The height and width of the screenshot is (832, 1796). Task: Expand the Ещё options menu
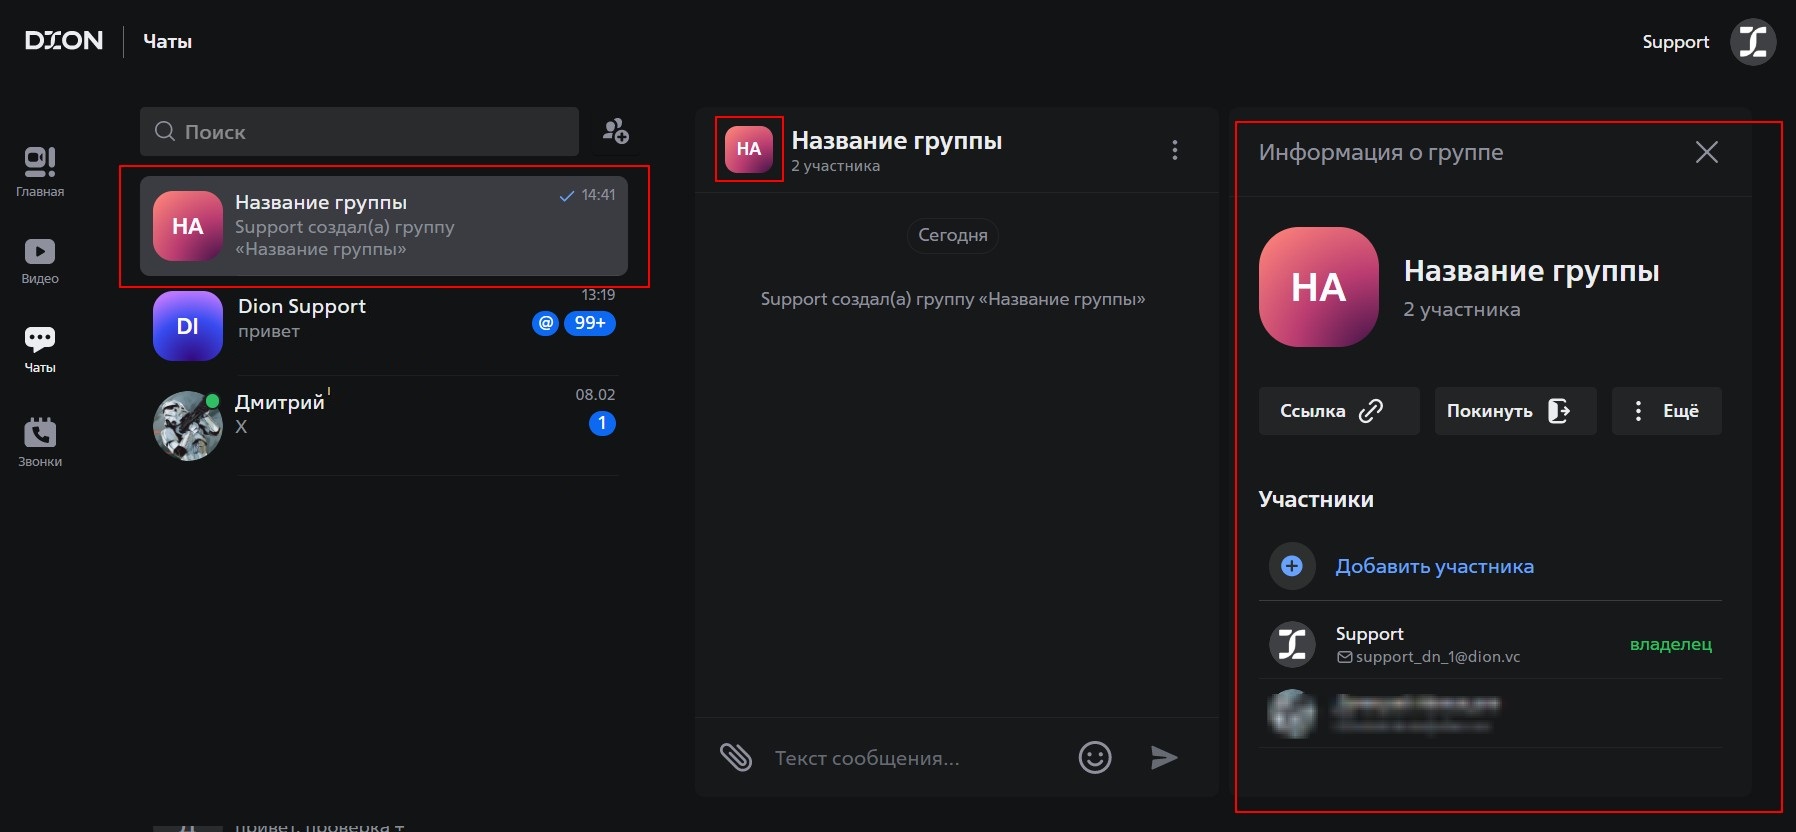(x=1666, y=411)
